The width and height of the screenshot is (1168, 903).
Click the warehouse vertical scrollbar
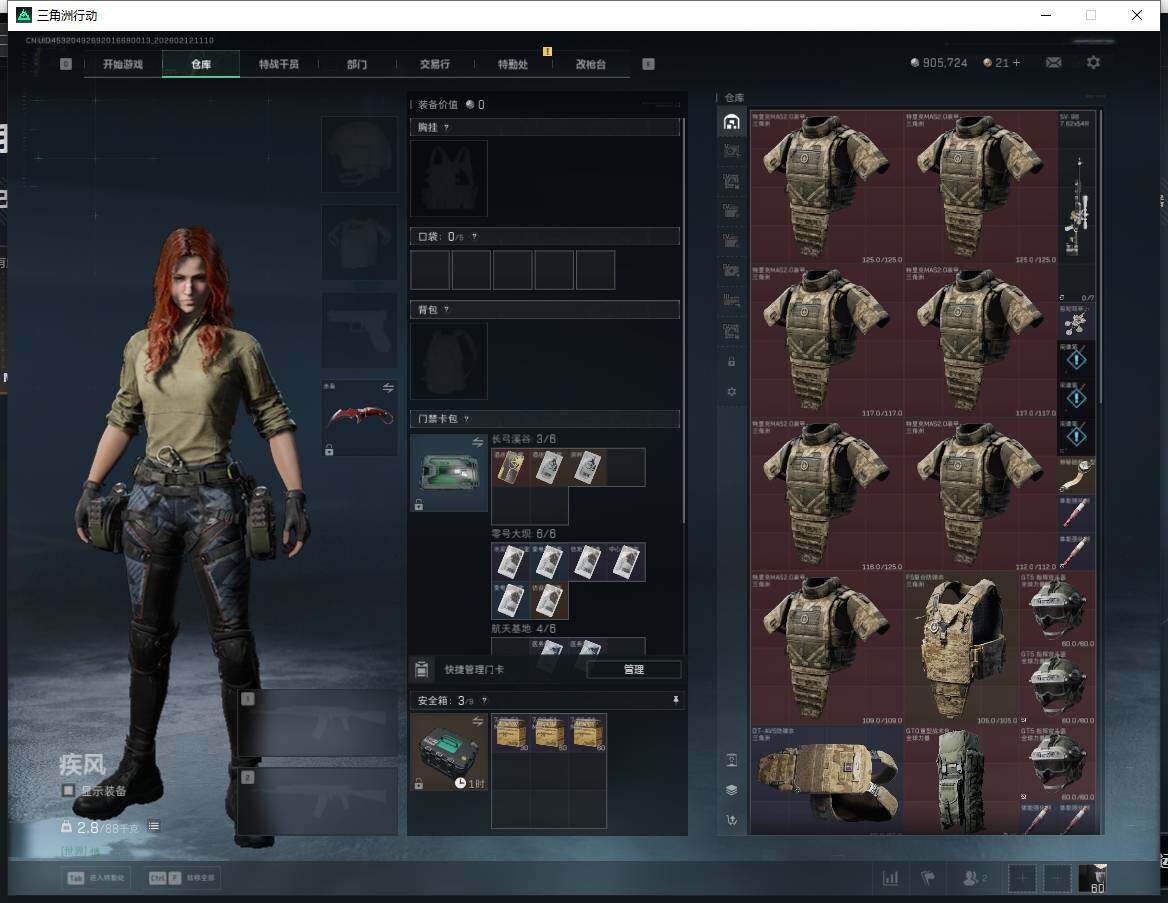click(x=1100, y=257)
